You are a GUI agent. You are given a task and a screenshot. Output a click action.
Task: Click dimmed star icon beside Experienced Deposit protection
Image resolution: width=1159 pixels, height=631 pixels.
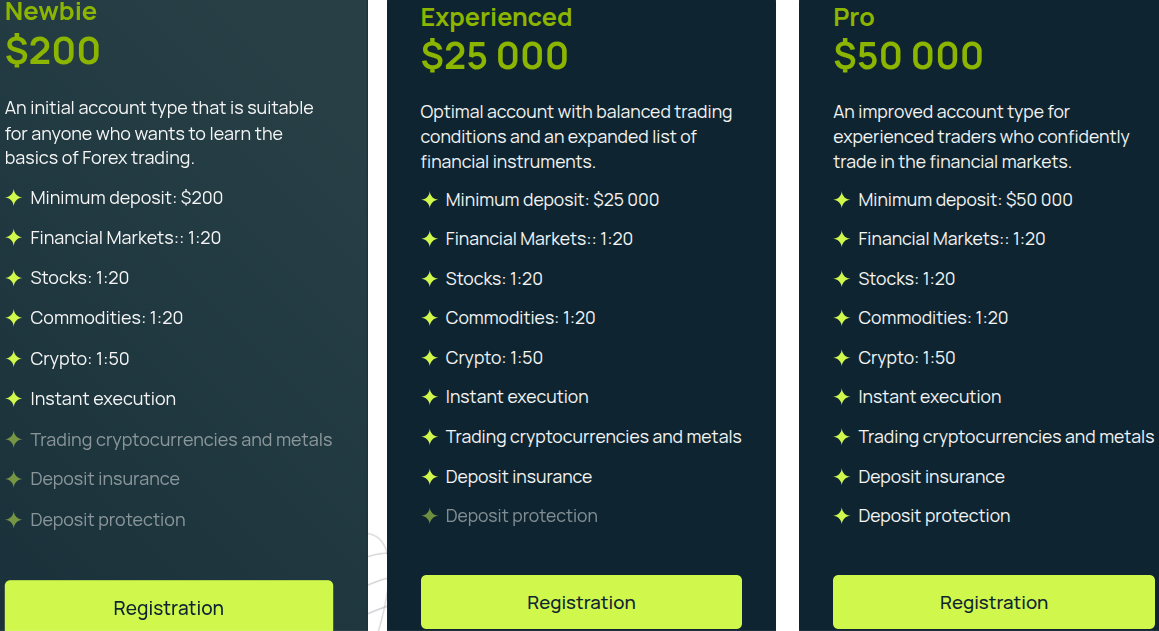click(x=429, y=516)
